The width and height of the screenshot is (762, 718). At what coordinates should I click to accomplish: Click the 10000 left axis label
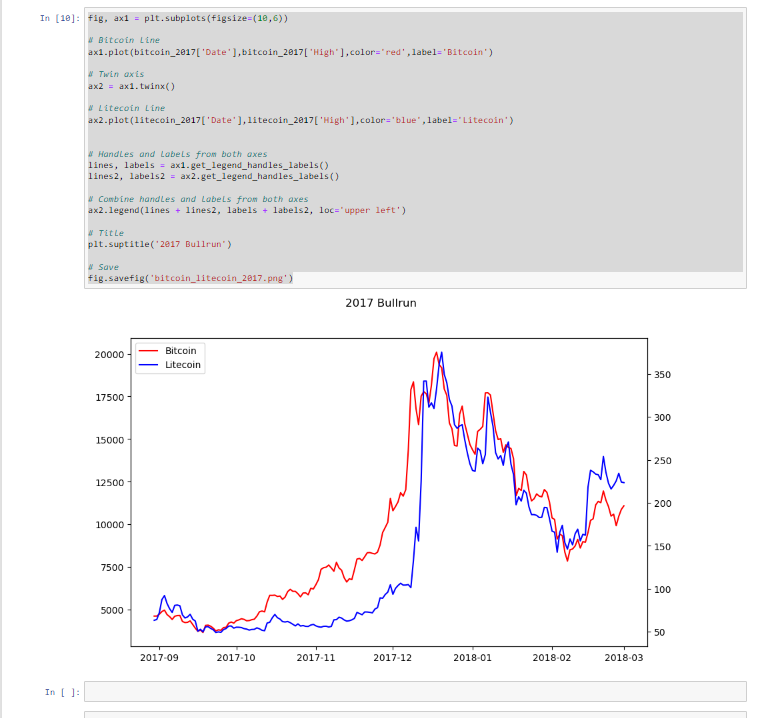(x=109, y=525)
